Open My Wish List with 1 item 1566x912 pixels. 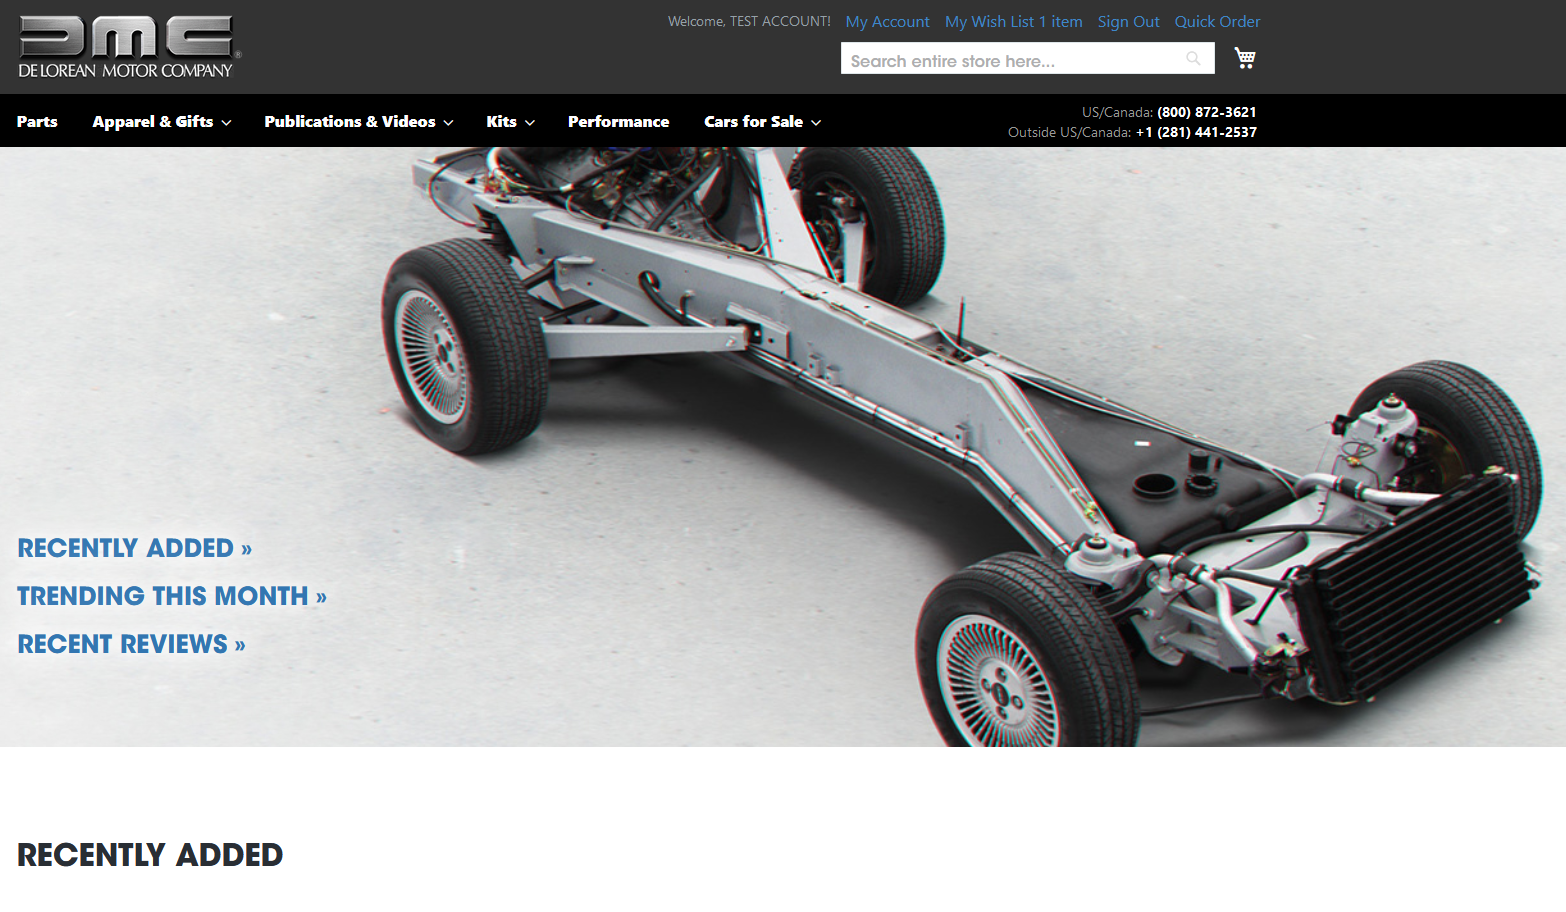pyautogui.click(x=1013, y=21)
